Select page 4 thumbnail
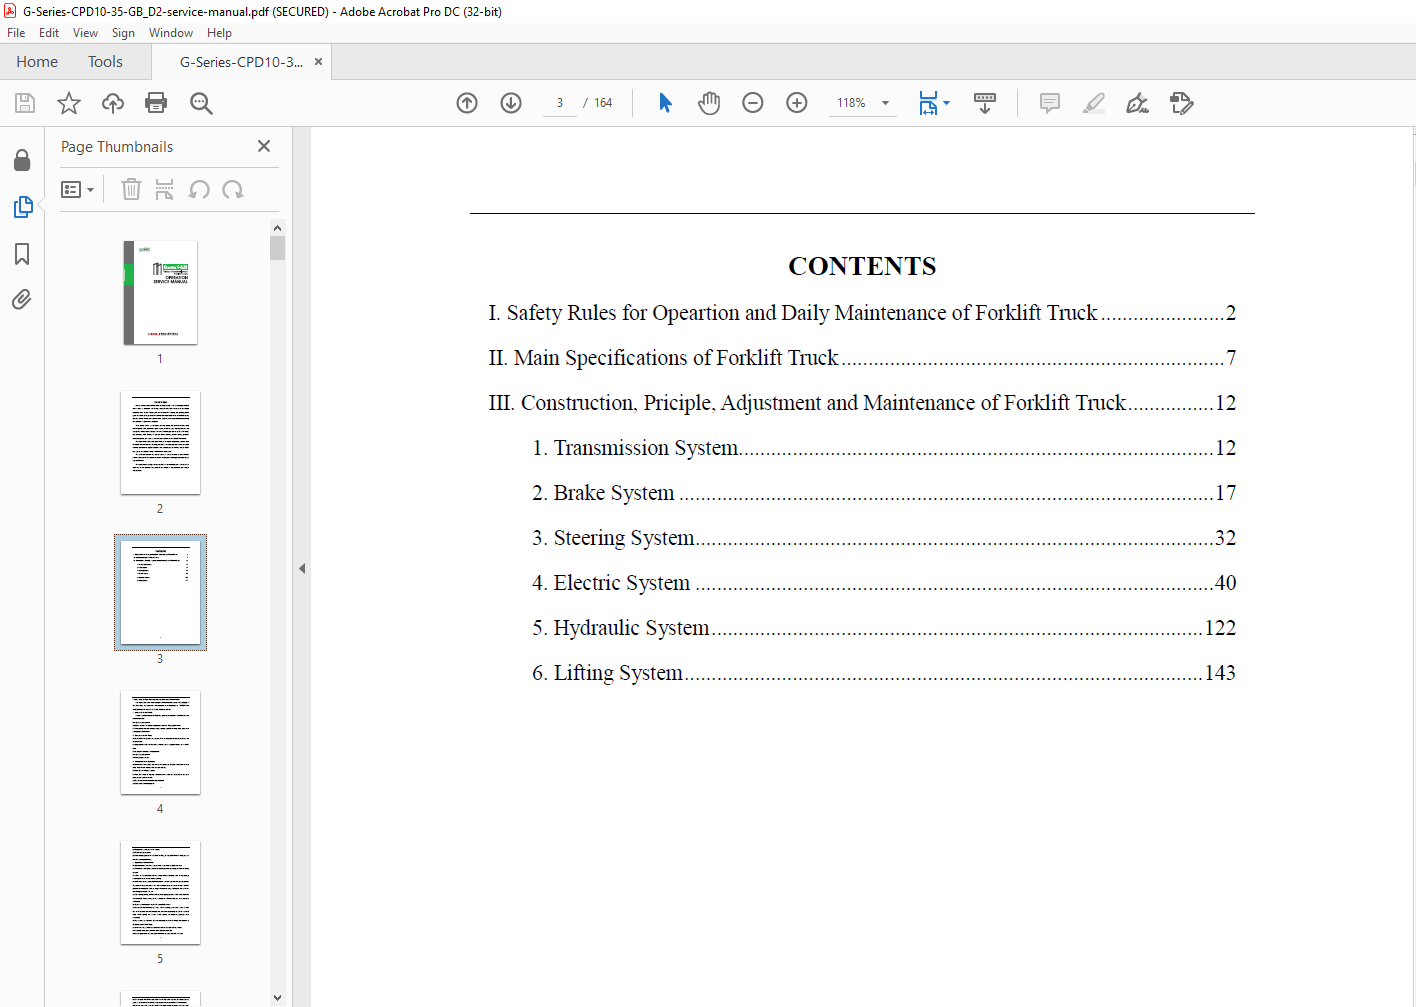1416x1007 pixels. tap(160, 743)
